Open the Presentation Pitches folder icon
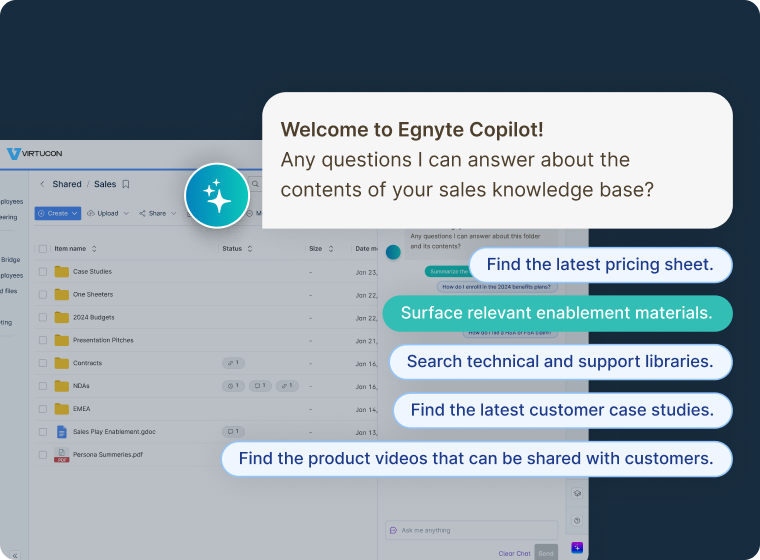The height and width of the screenshot is (560, 760). (x=62, y=340)
